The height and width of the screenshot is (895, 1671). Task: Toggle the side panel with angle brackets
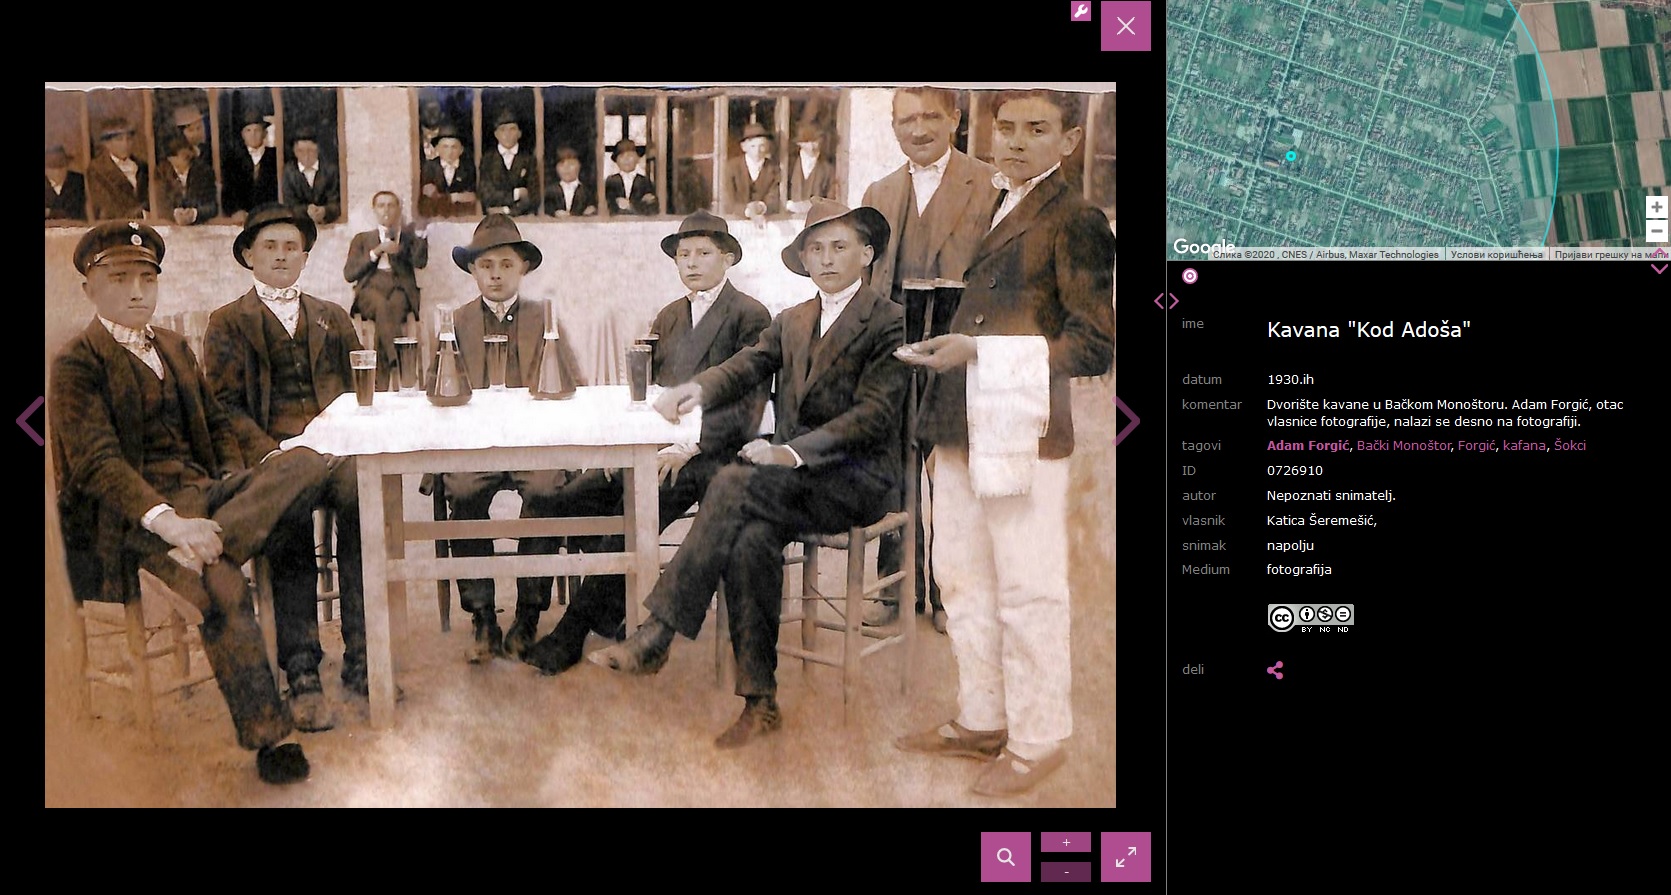[1166, 301]
